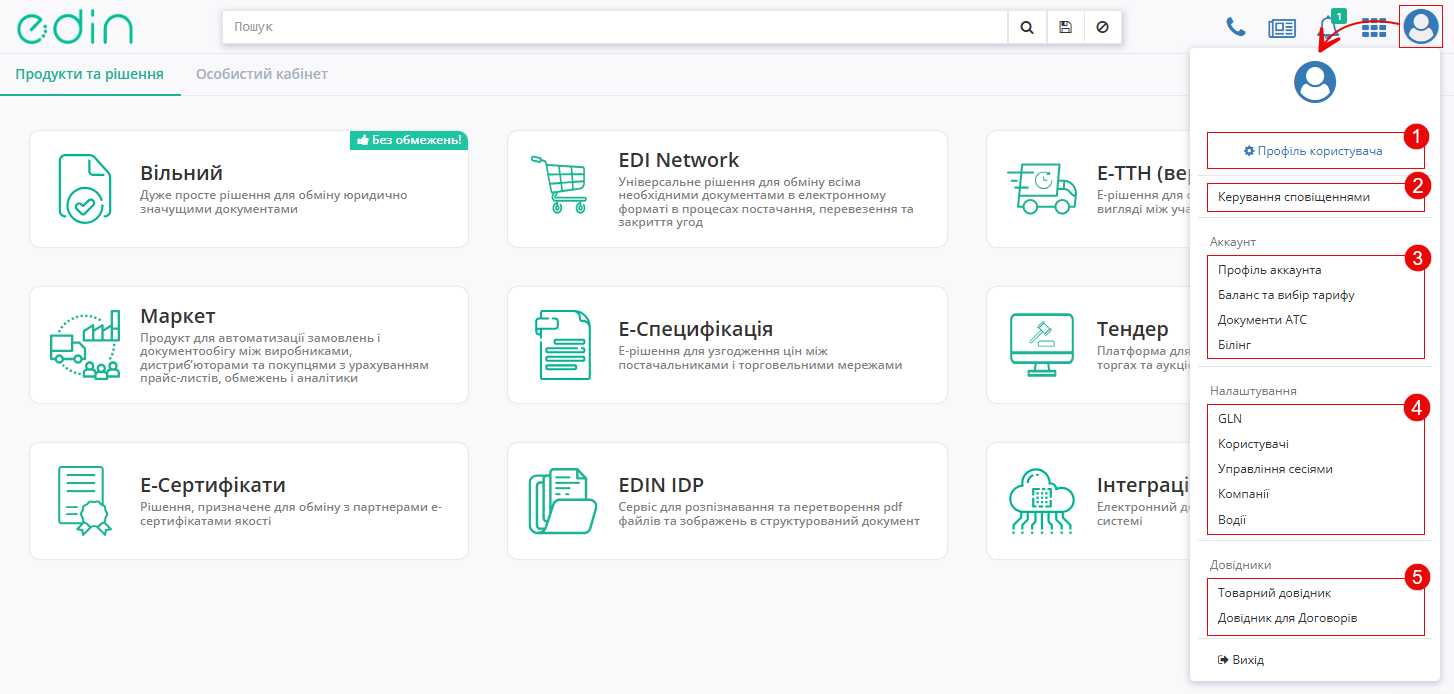Open the phone contact icon

(x=1236, y=28)
